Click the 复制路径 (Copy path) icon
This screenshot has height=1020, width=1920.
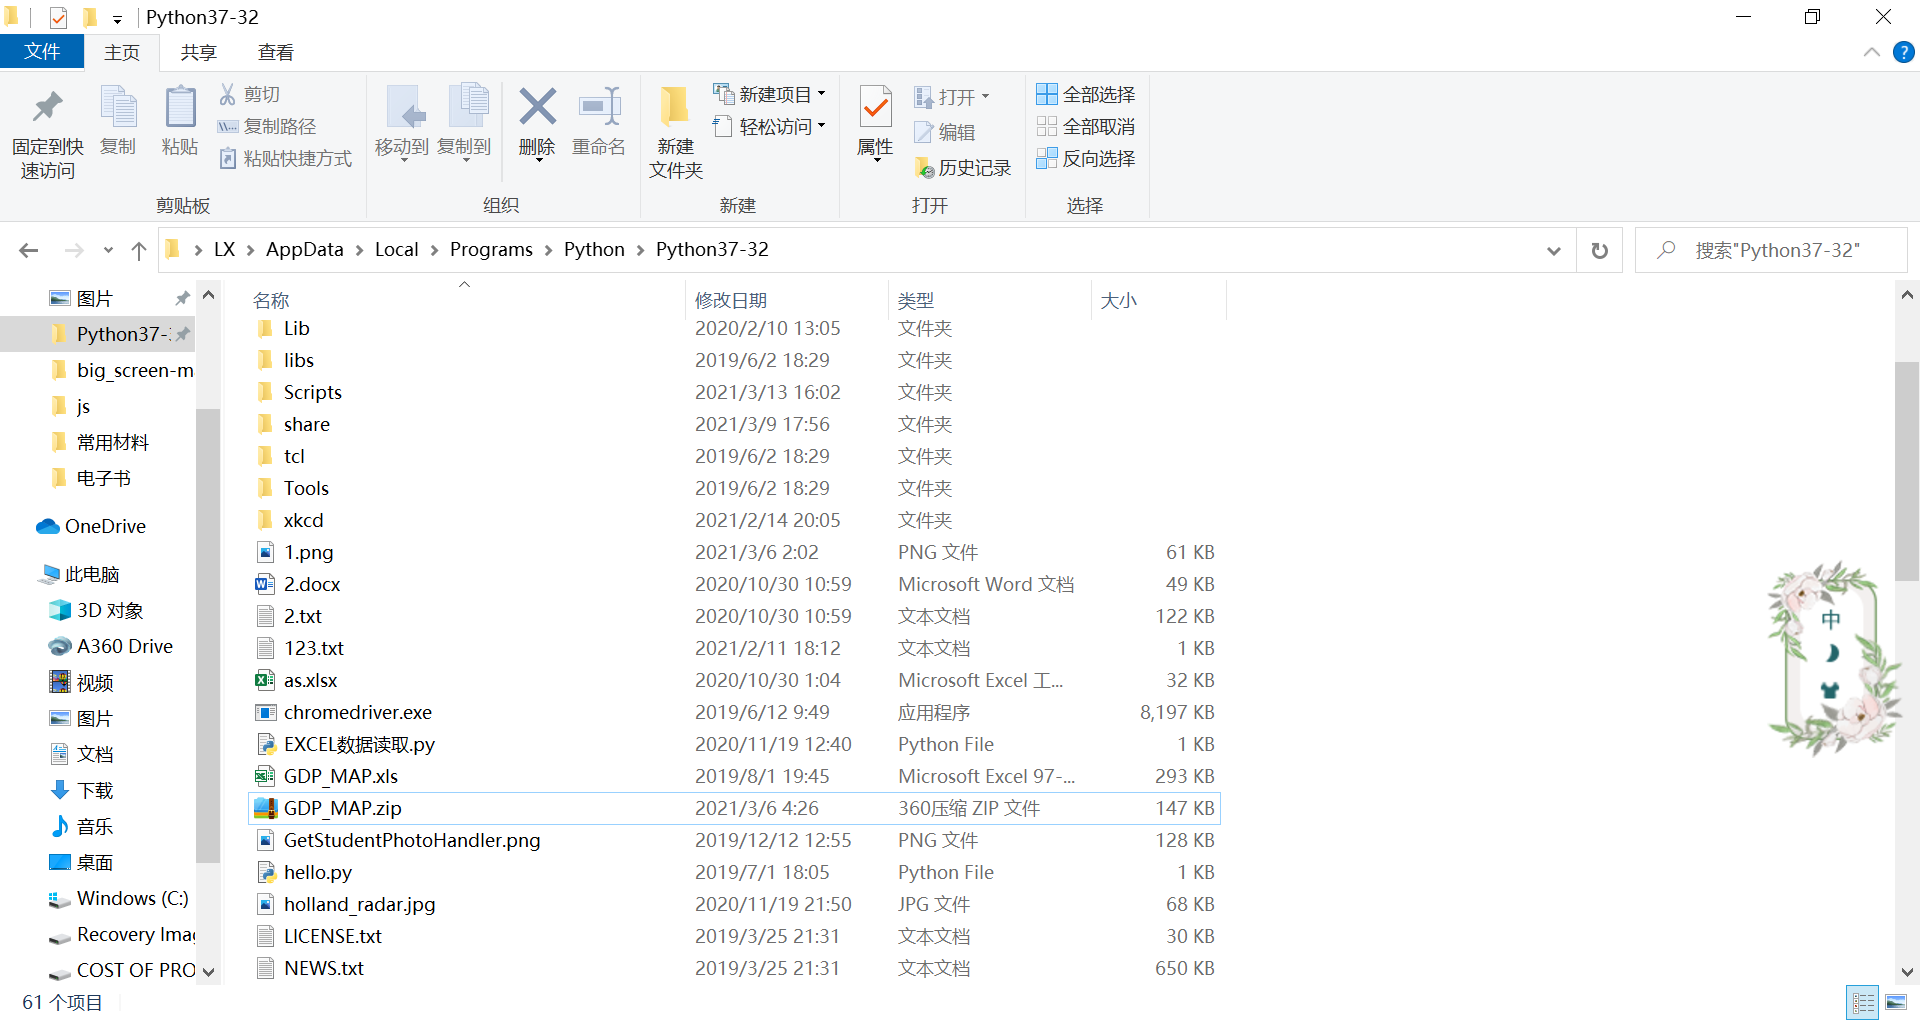point(266,126)
